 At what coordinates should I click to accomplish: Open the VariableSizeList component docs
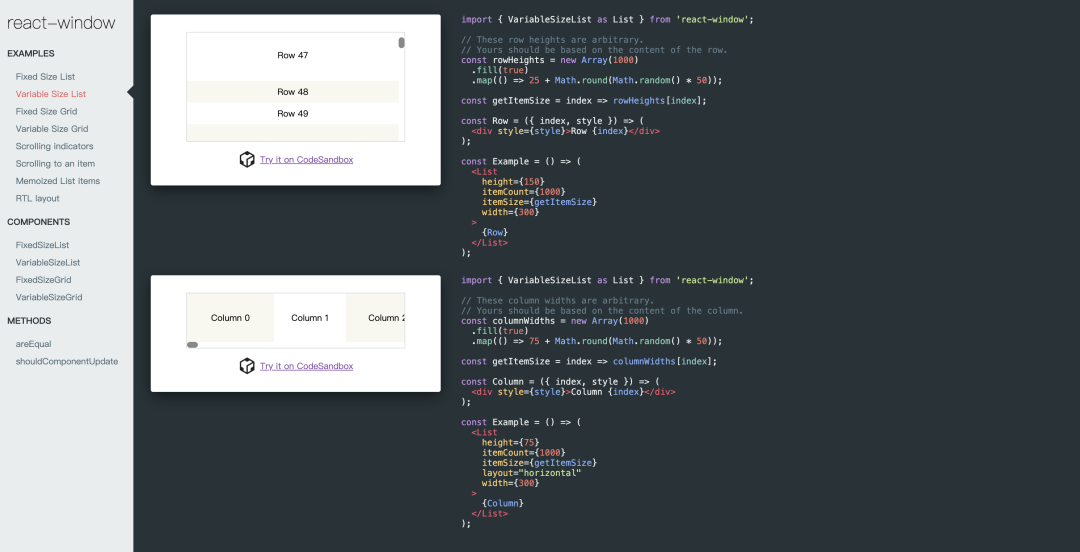click(x=48, y=263)
